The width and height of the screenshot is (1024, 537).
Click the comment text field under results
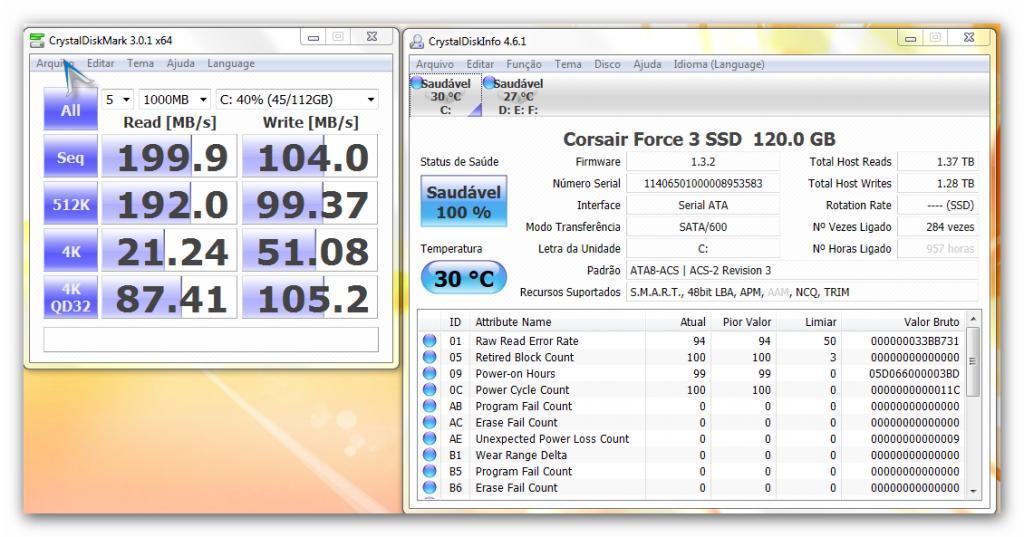pyautogui.click(x=211, y=340)
